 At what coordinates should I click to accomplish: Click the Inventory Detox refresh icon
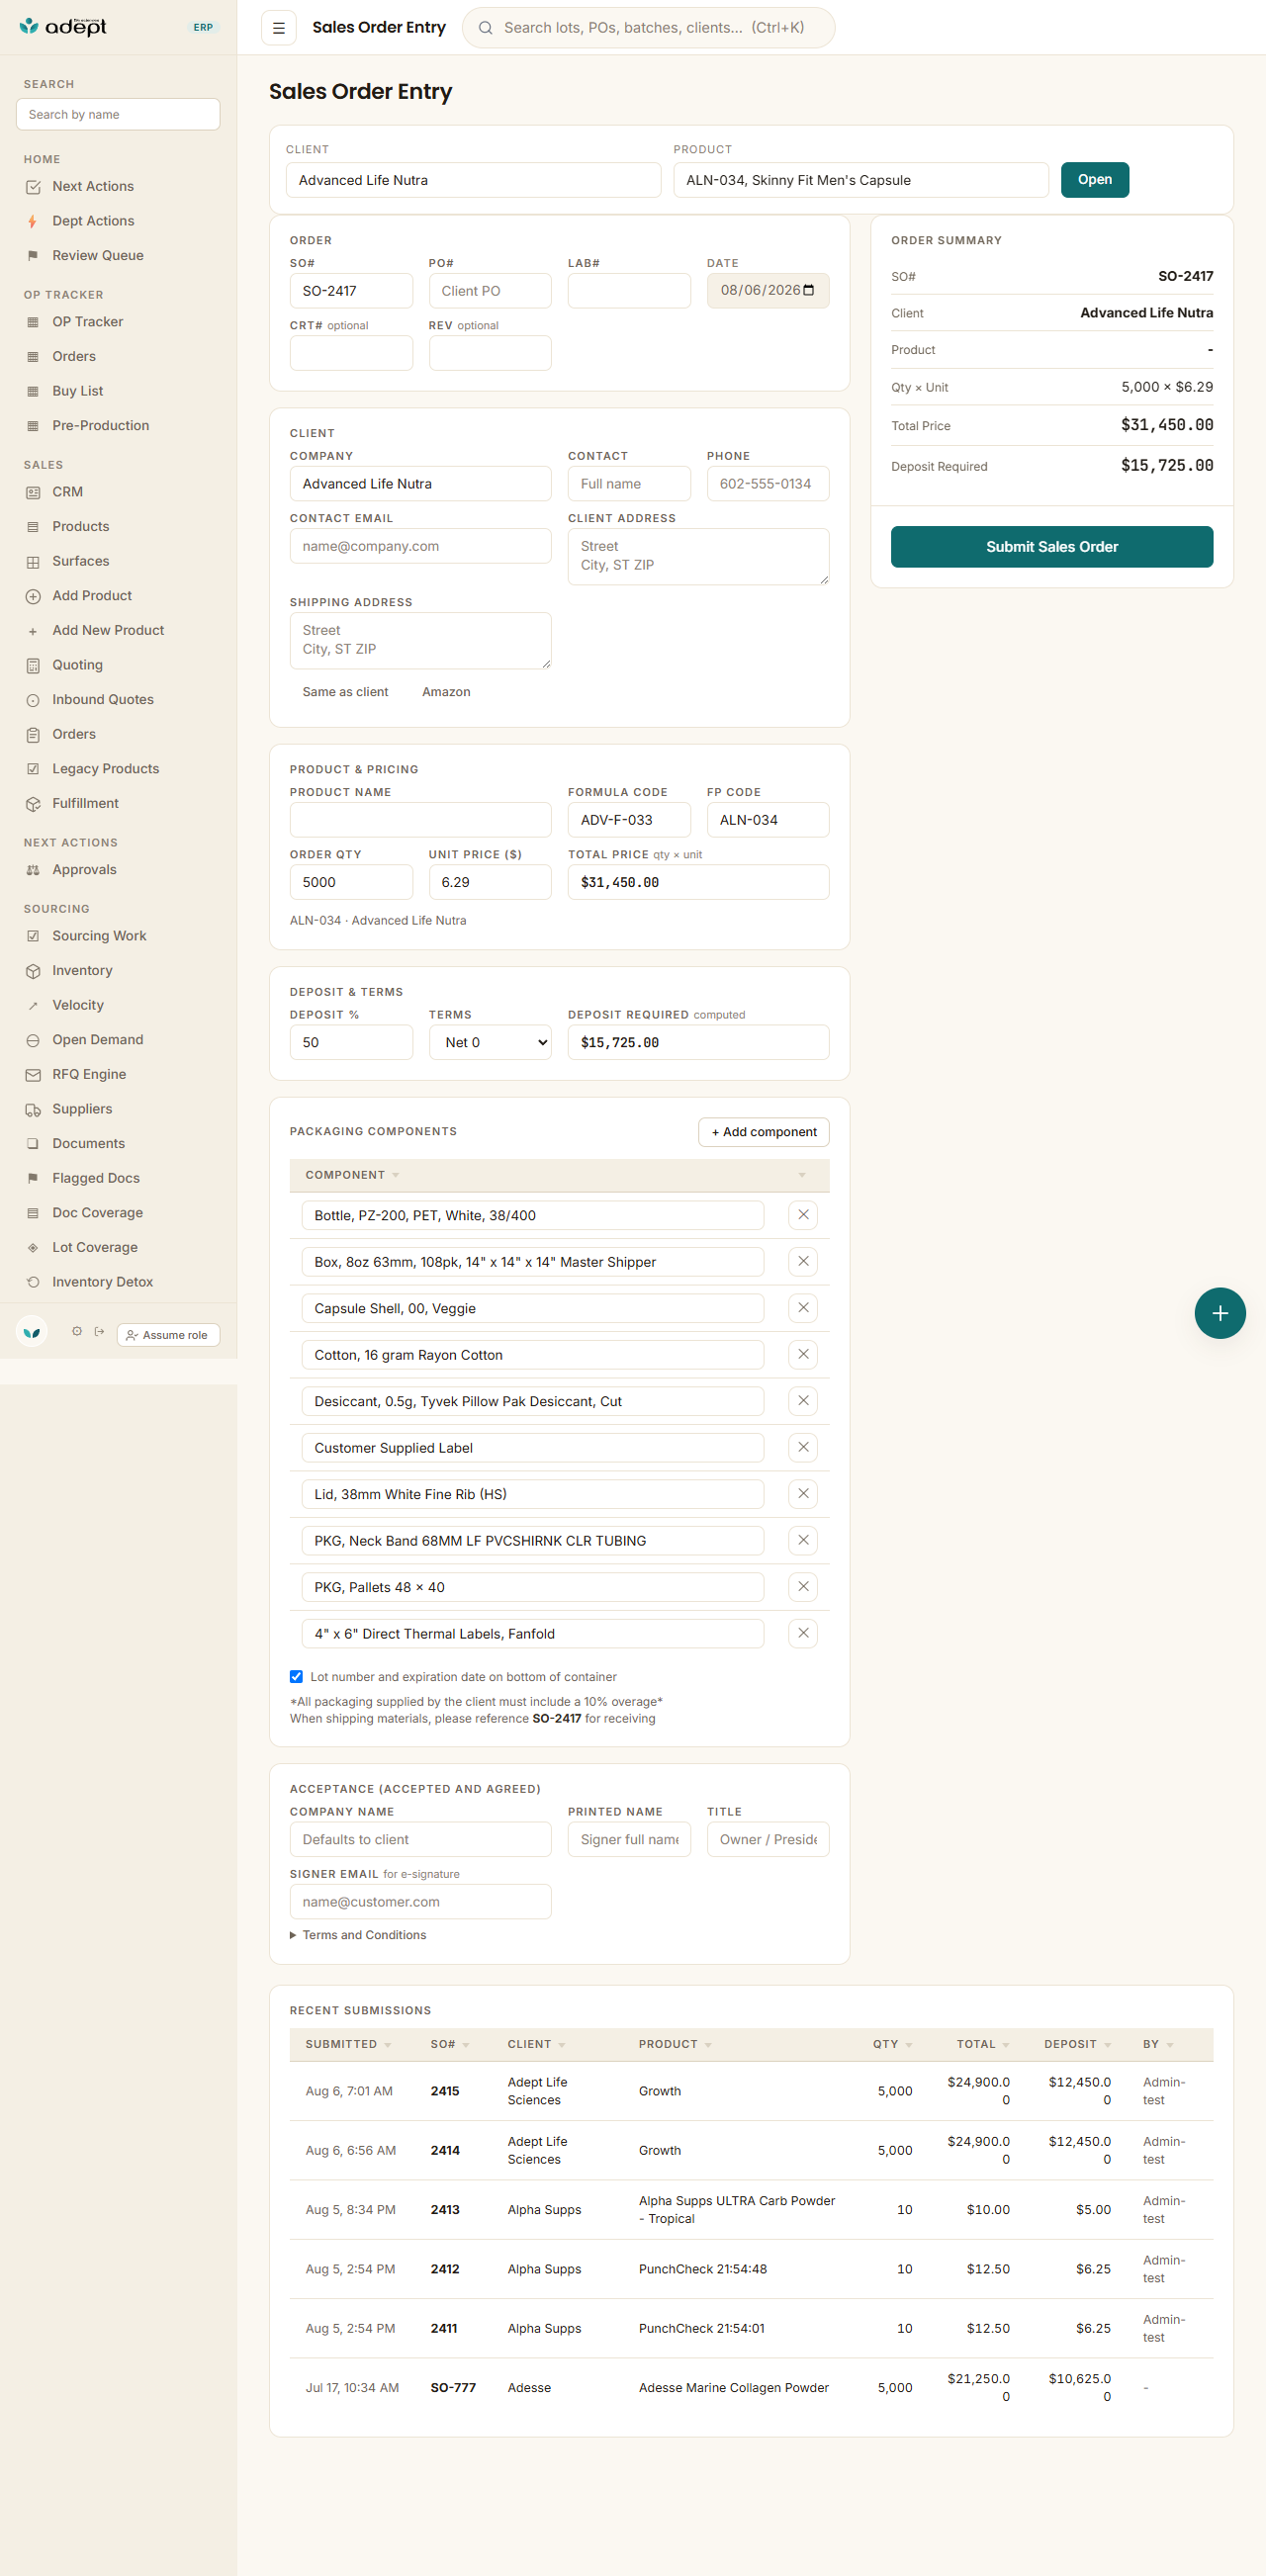(x=33, y=1282)
